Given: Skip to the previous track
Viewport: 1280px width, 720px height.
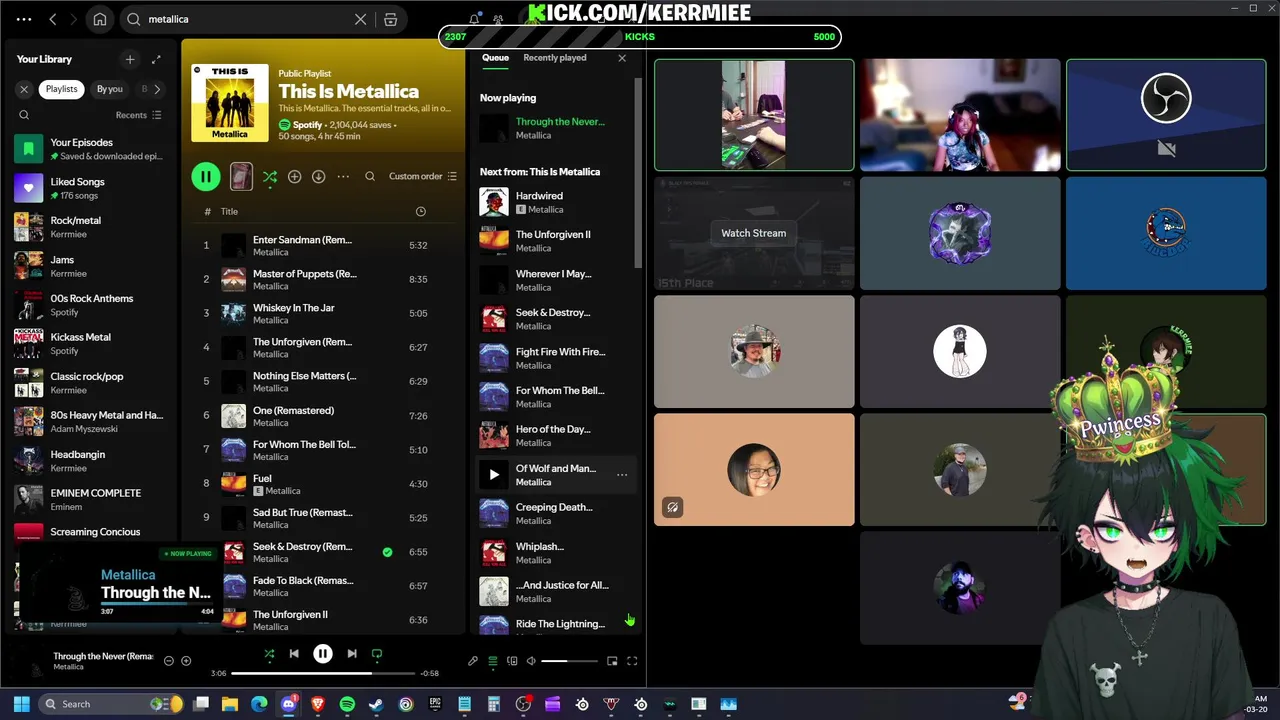Looking at the screenshot, I should 294,654.
